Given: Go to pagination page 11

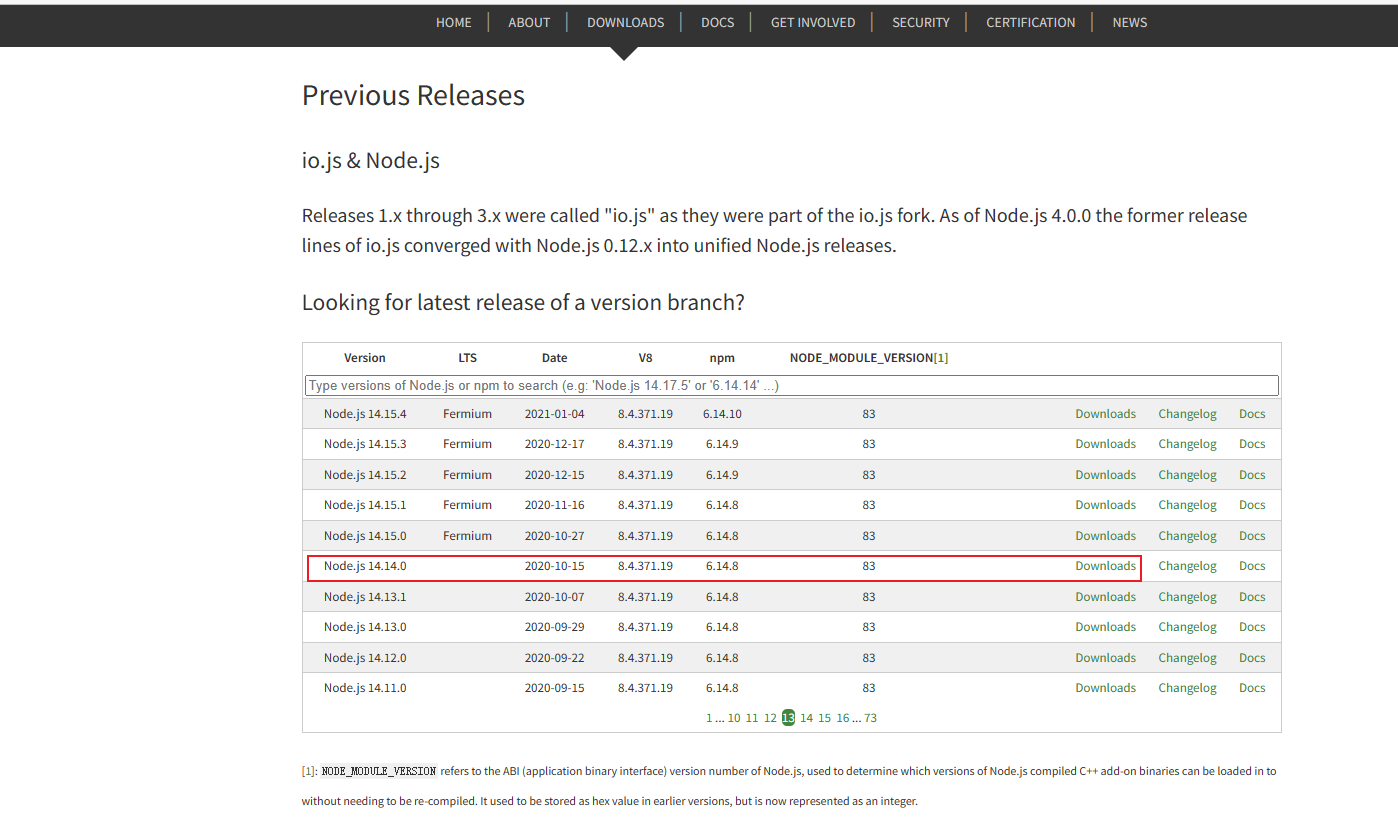Looking at the screenshot, I should (752, 718).
